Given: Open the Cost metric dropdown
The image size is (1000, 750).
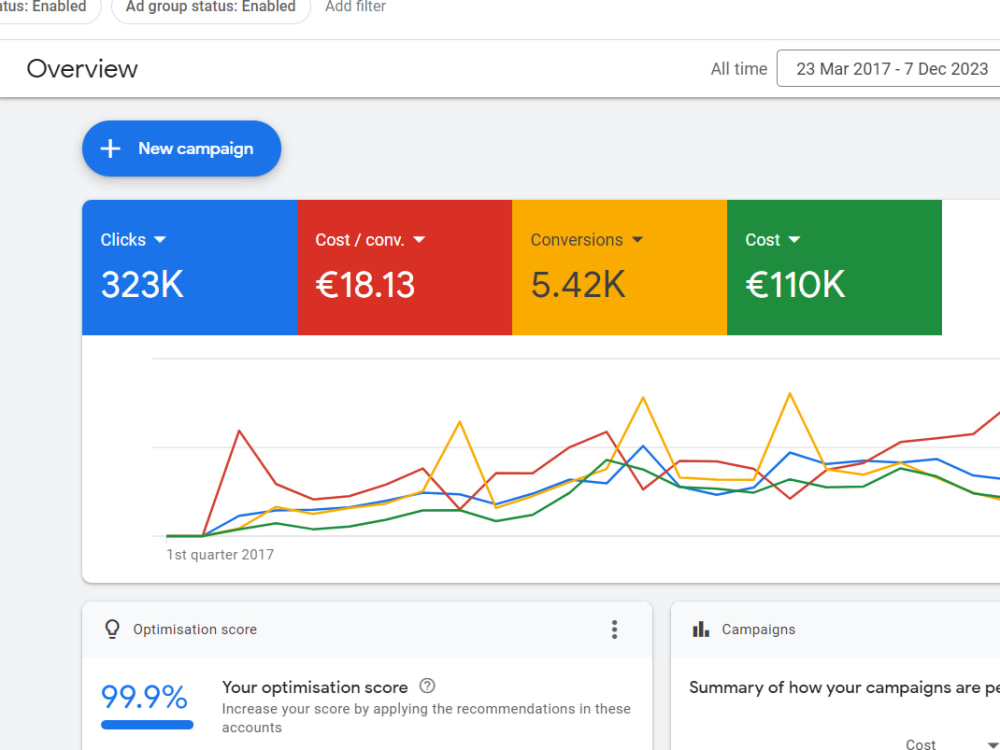Looking at the screenshot, I should point(795,239).
